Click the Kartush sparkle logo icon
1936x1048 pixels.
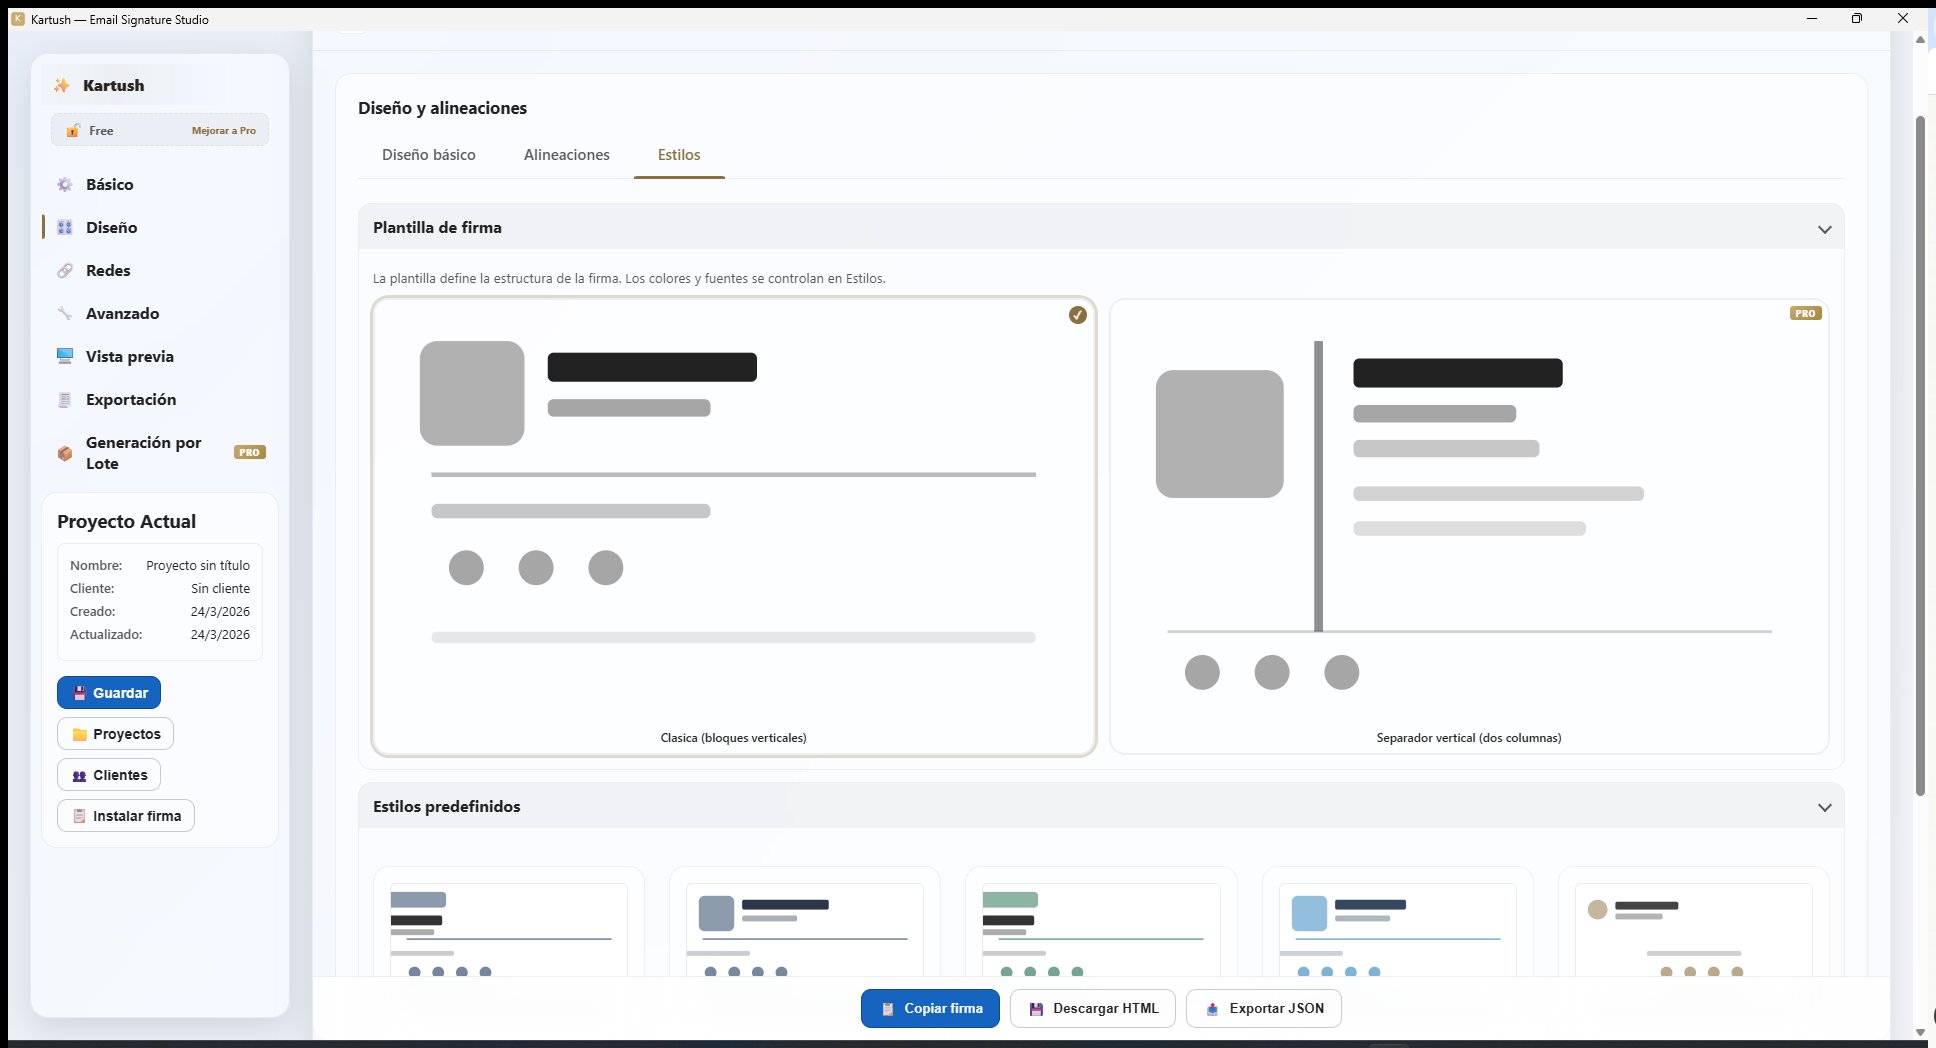[x=62, y=86]
